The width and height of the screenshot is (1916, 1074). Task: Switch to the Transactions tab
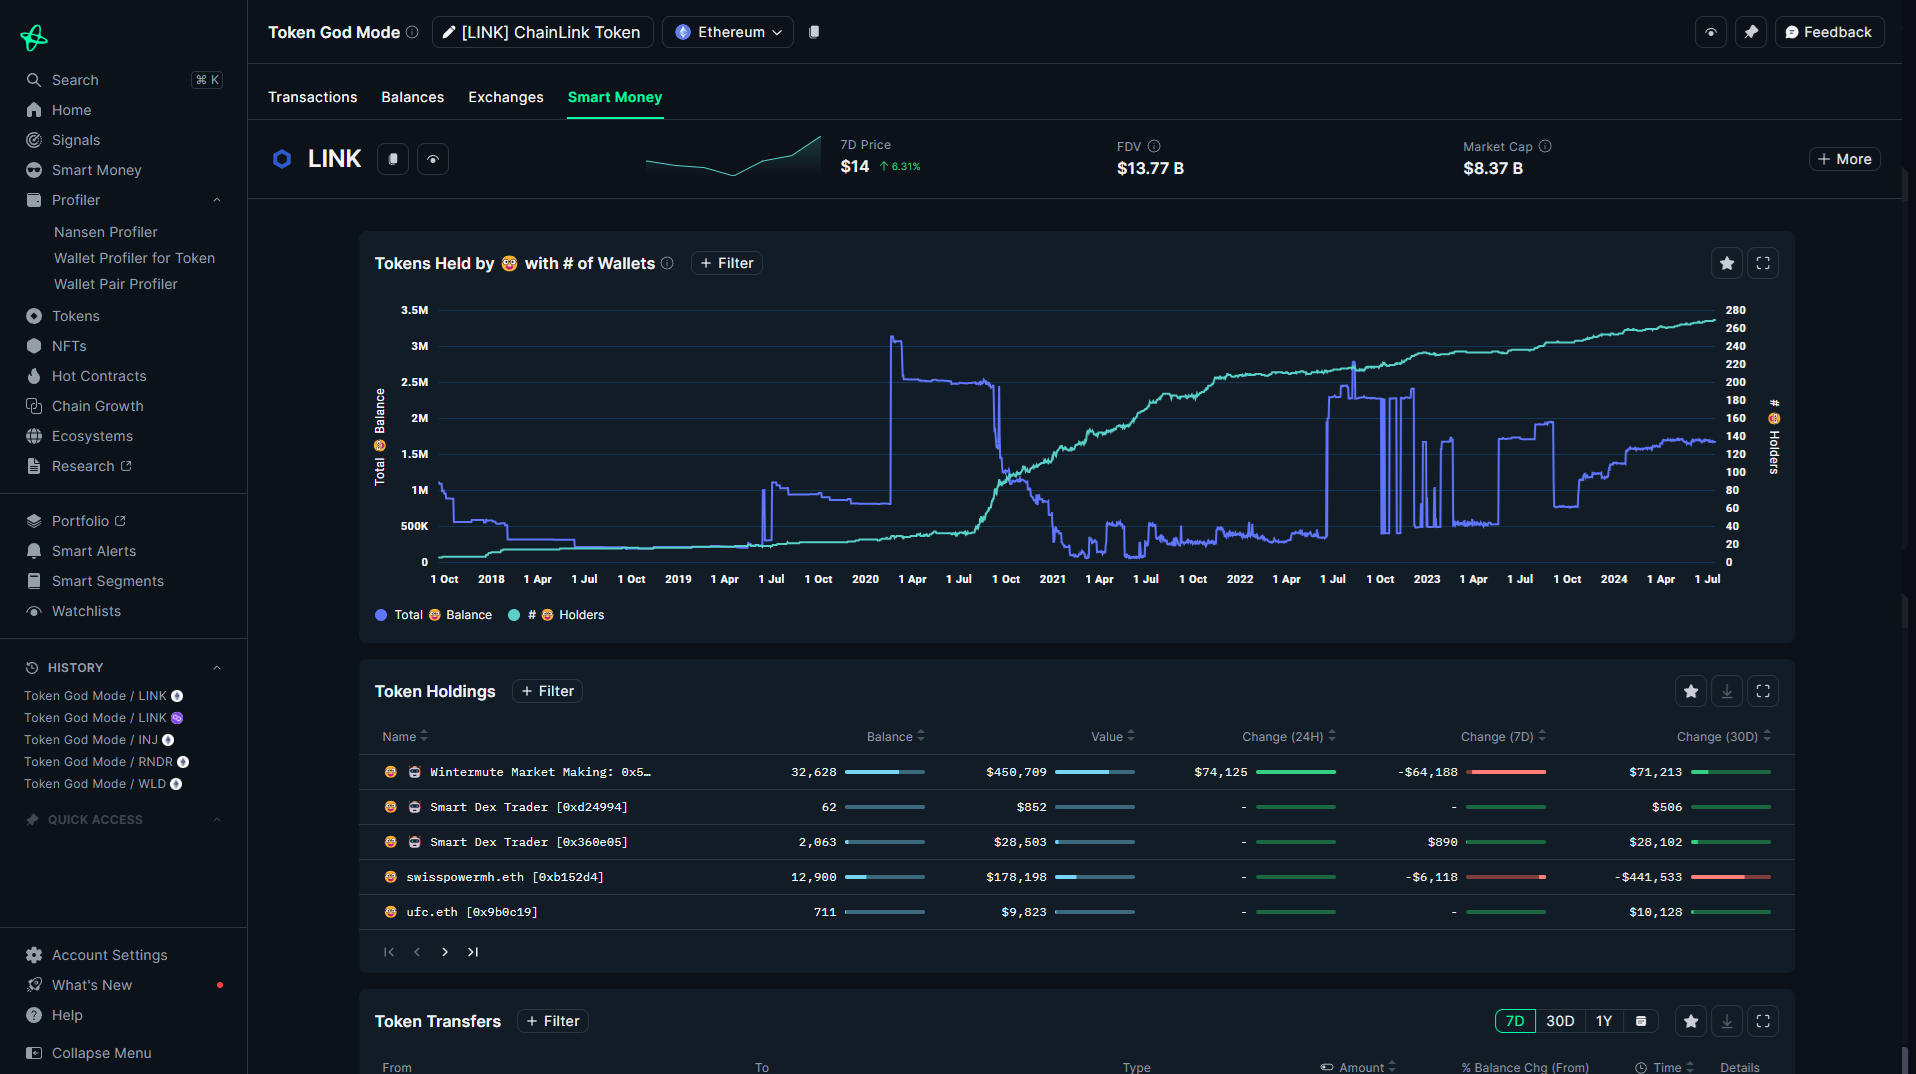click(312, 97)
